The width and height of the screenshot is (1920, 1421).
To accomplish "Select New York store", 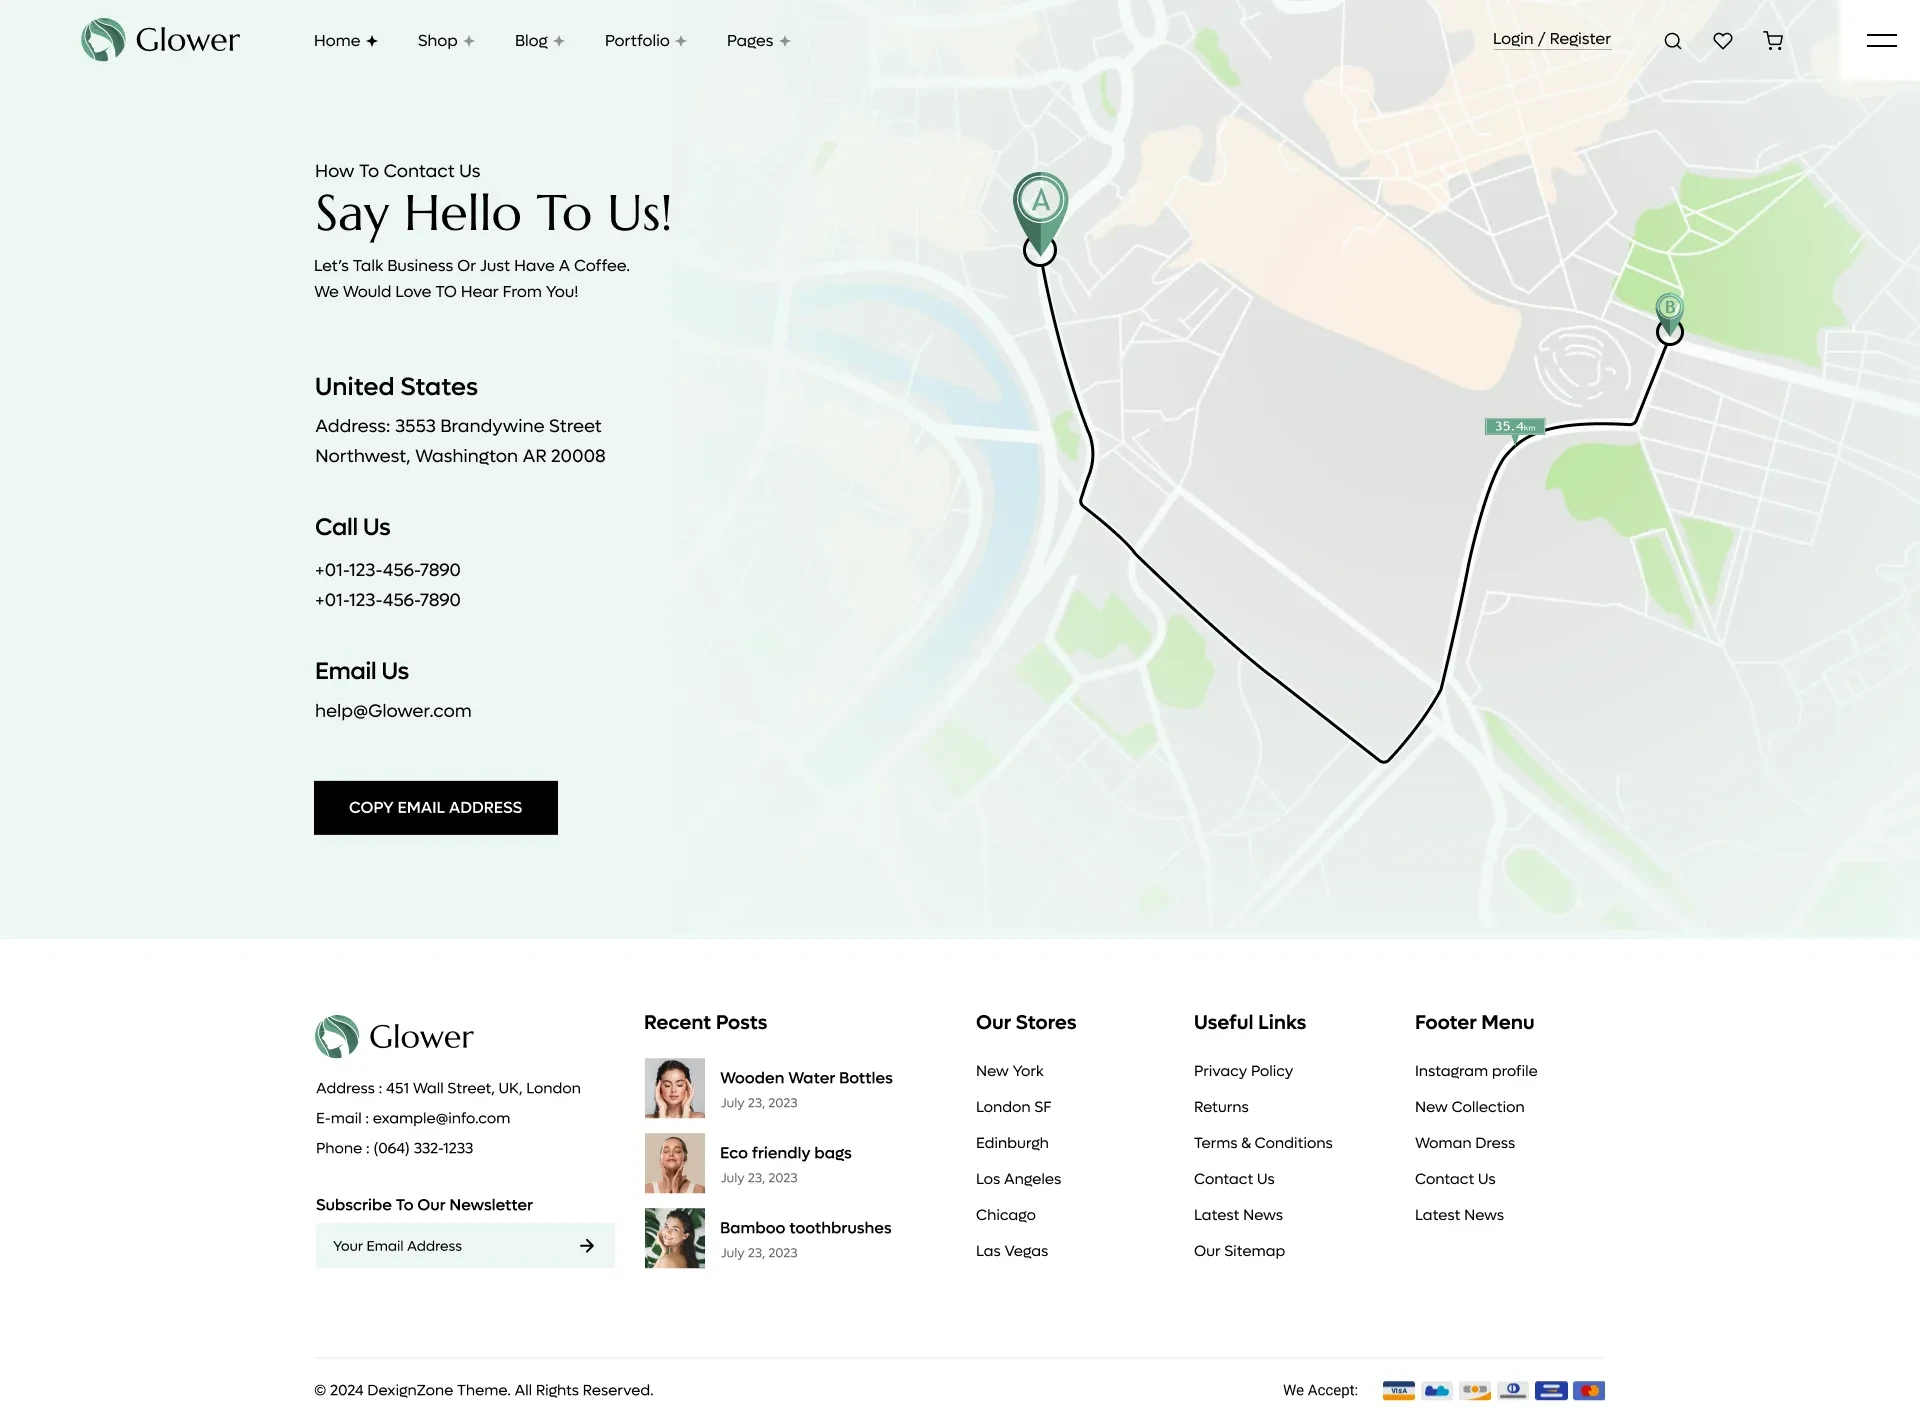I will click(1010, 1071).
